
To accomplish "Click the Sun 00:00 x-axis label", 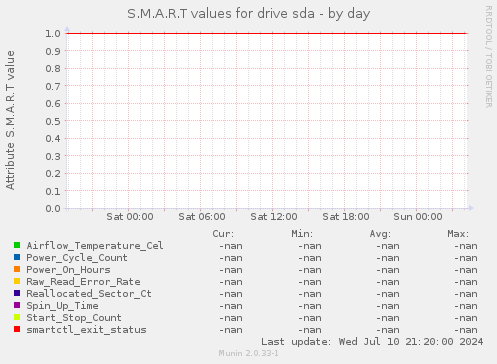I will [x=418, y=217].
